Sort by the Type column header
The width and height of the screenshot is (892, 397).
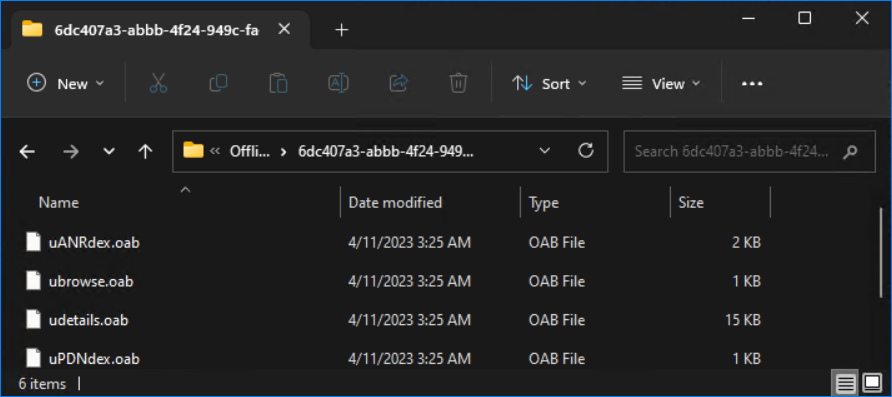543,202
